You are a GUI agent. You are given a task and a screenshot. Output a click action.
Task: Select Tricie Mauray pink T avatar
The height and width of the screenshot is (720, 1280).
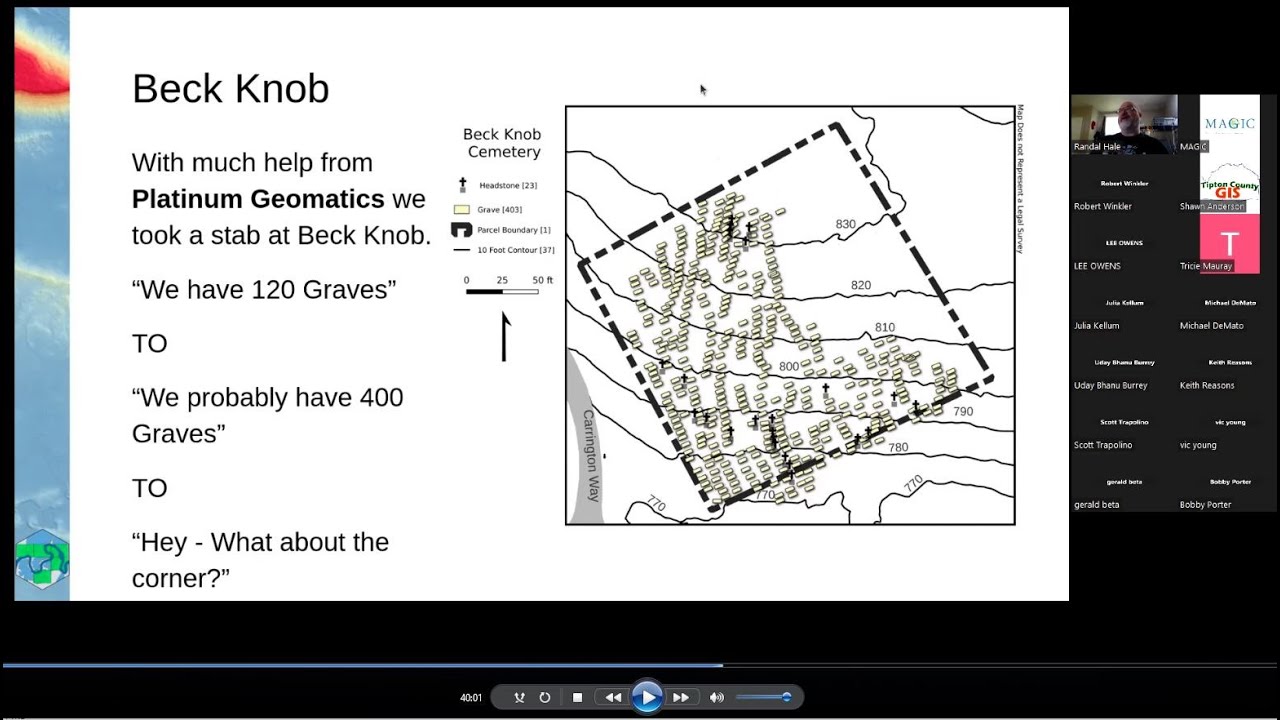pos(1229,244)
